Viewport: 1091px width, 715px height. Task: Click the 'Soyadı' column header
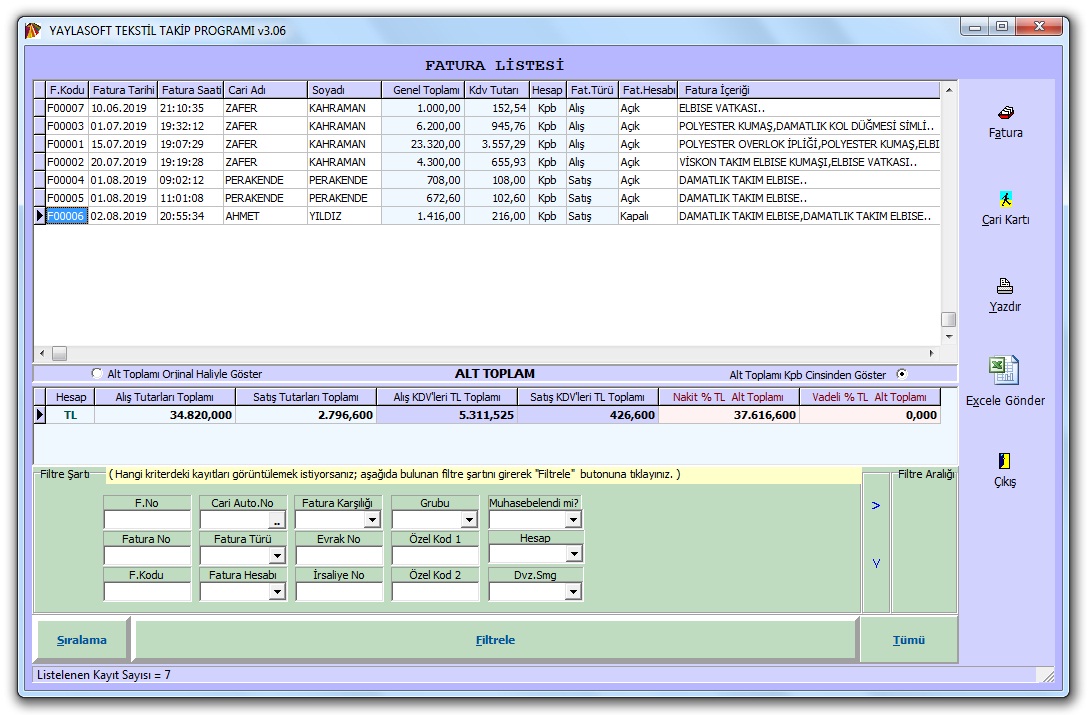[x=345, y=90]
